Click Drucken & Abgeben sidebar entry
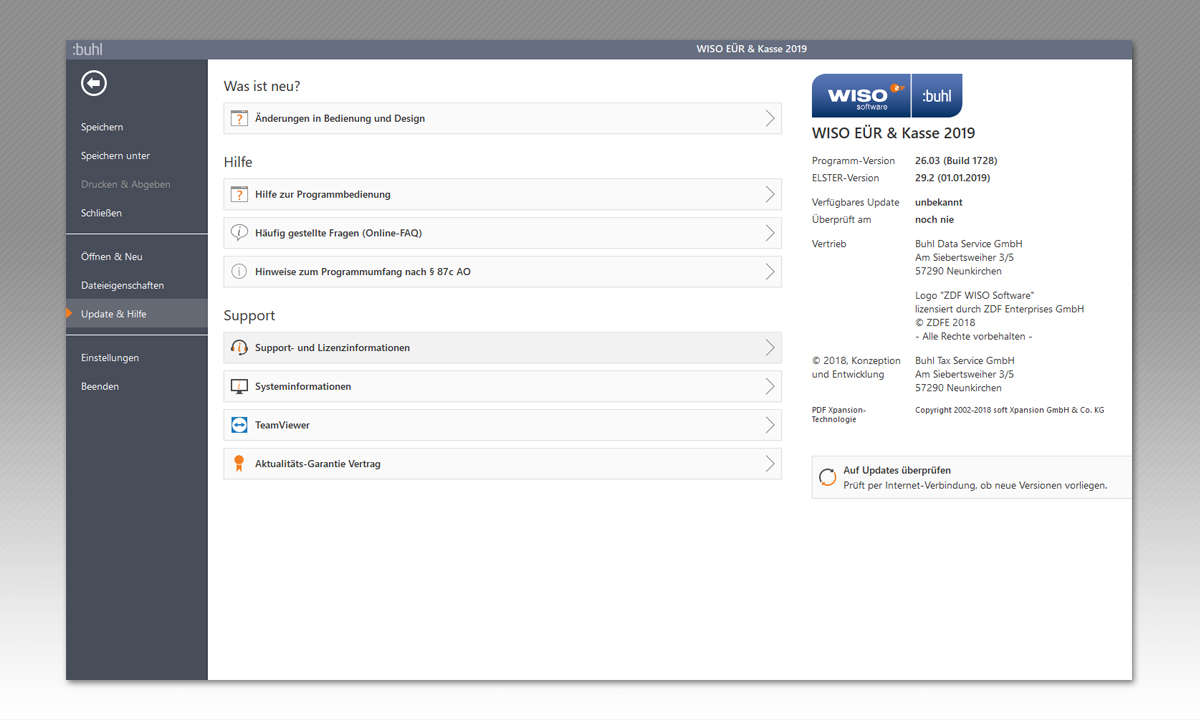Screen dimensions: 1200x720 pyautogui.click(x=126, y=184)
